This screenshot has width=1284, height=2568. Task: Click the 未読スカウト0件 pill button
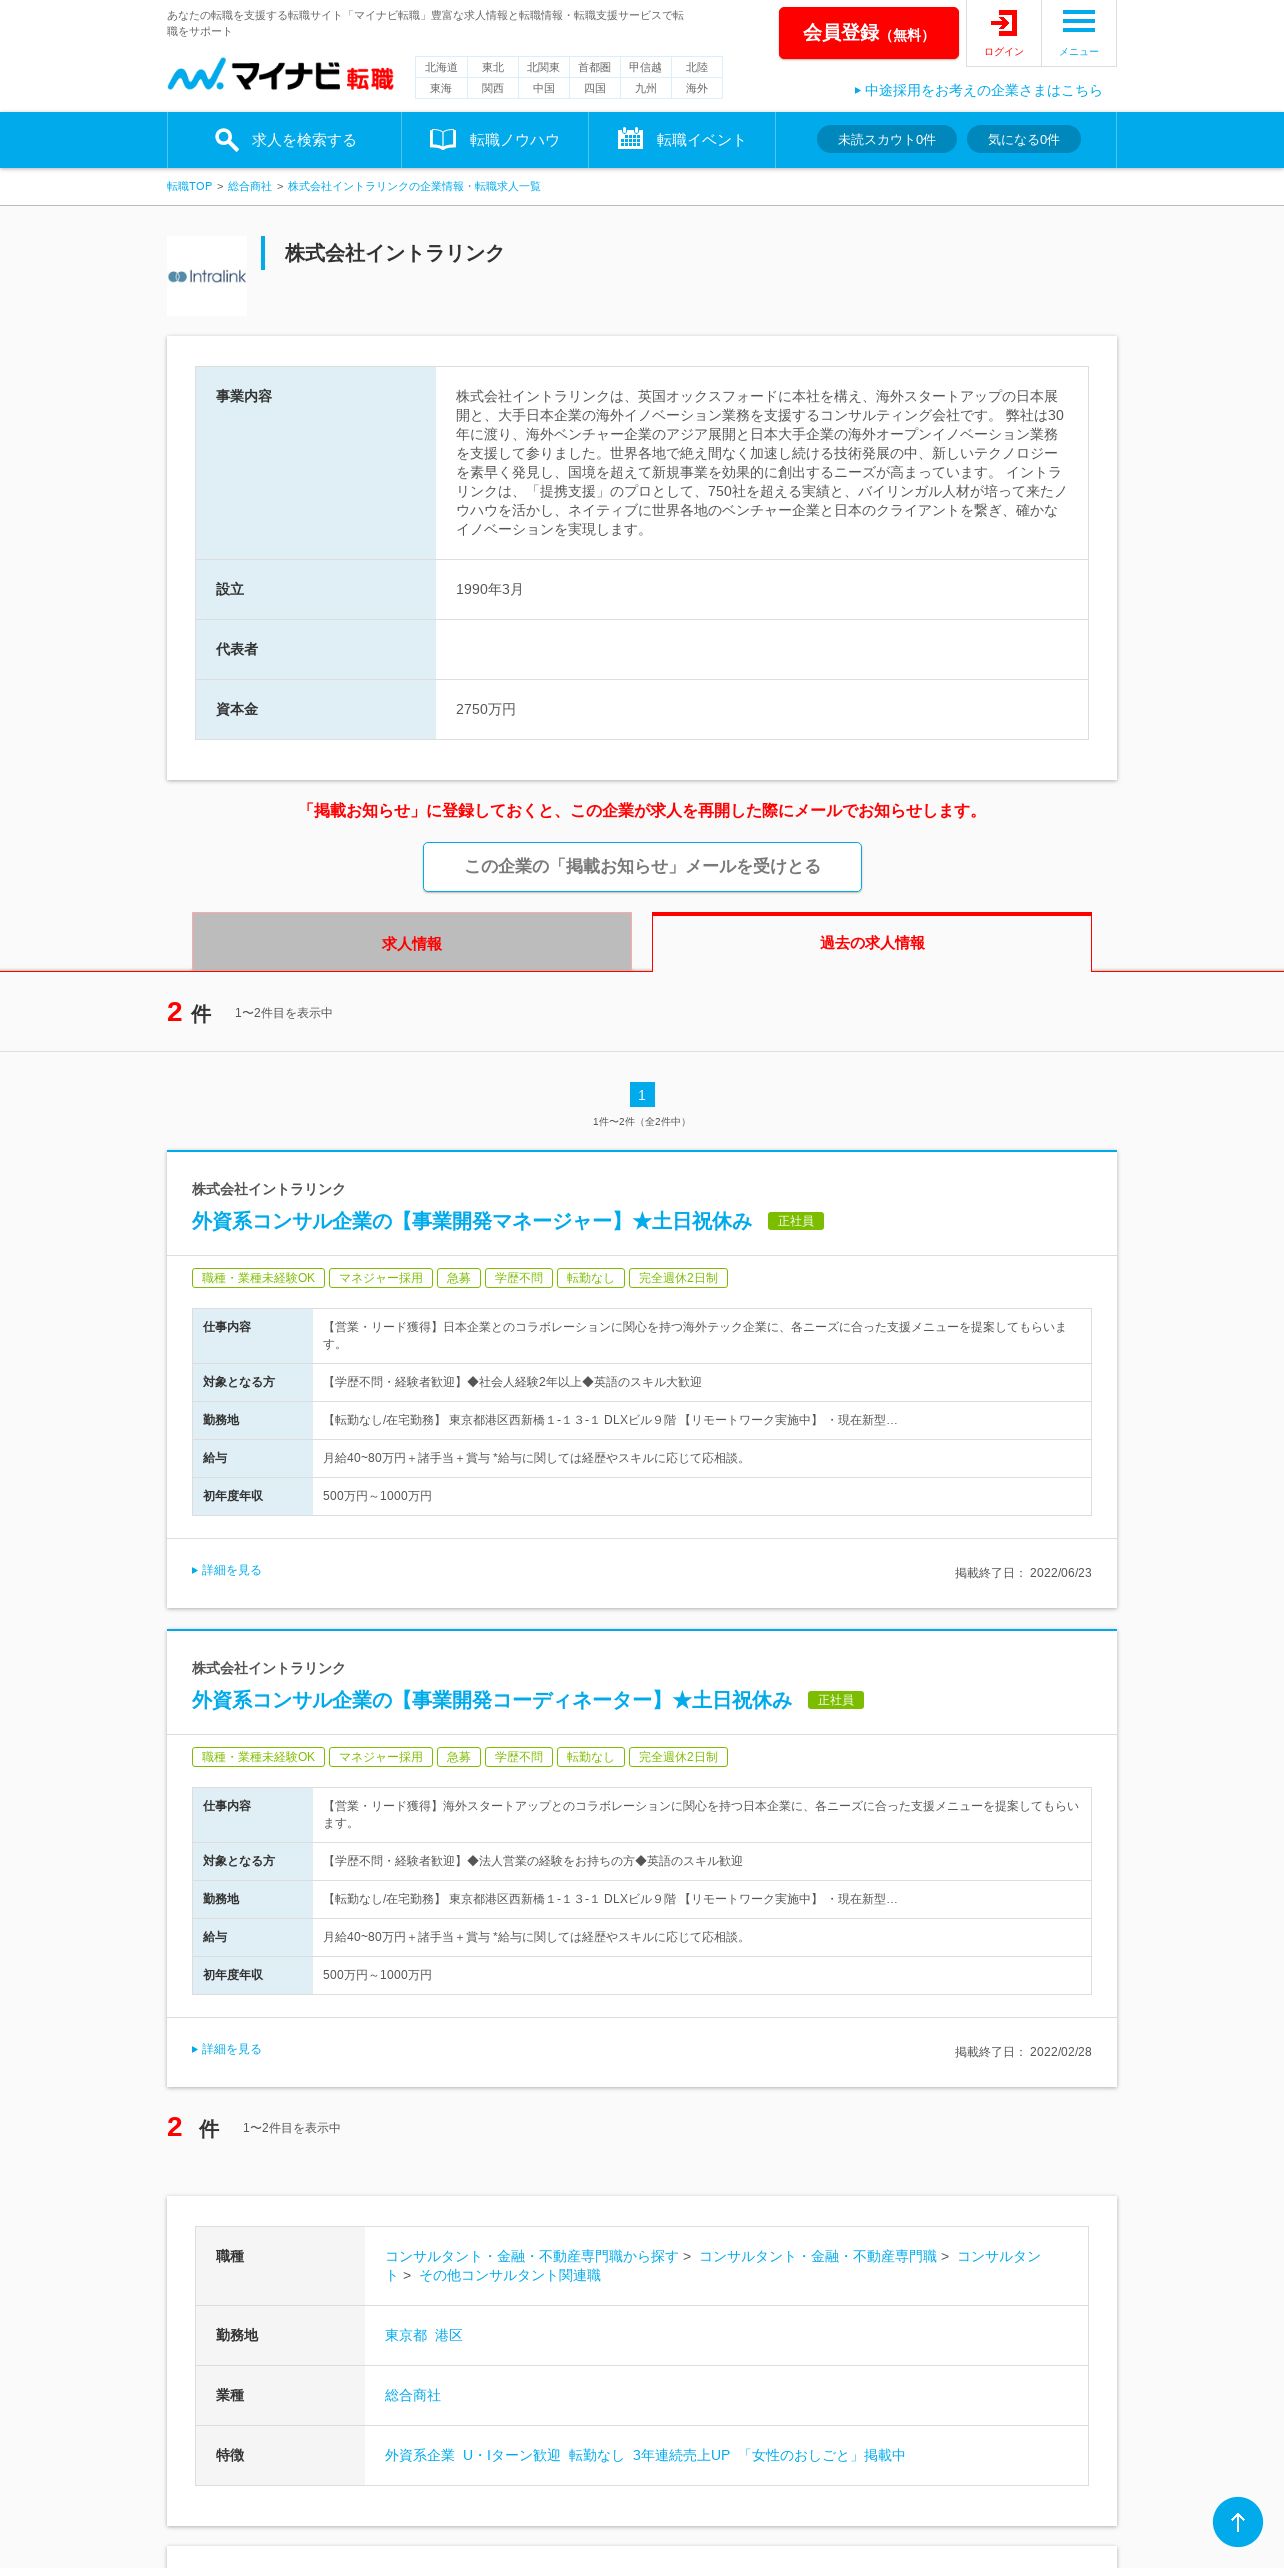(887, 139)
